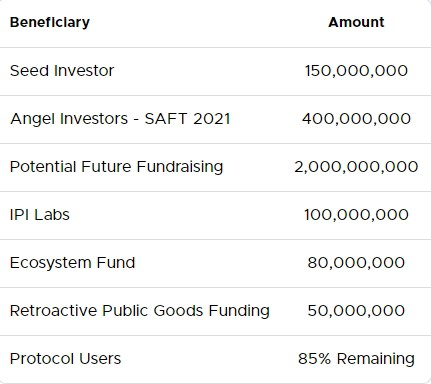Select the Ecosystem Fund row label
Image resolution: width=431 pixels, height=384 pixels.
72,263
